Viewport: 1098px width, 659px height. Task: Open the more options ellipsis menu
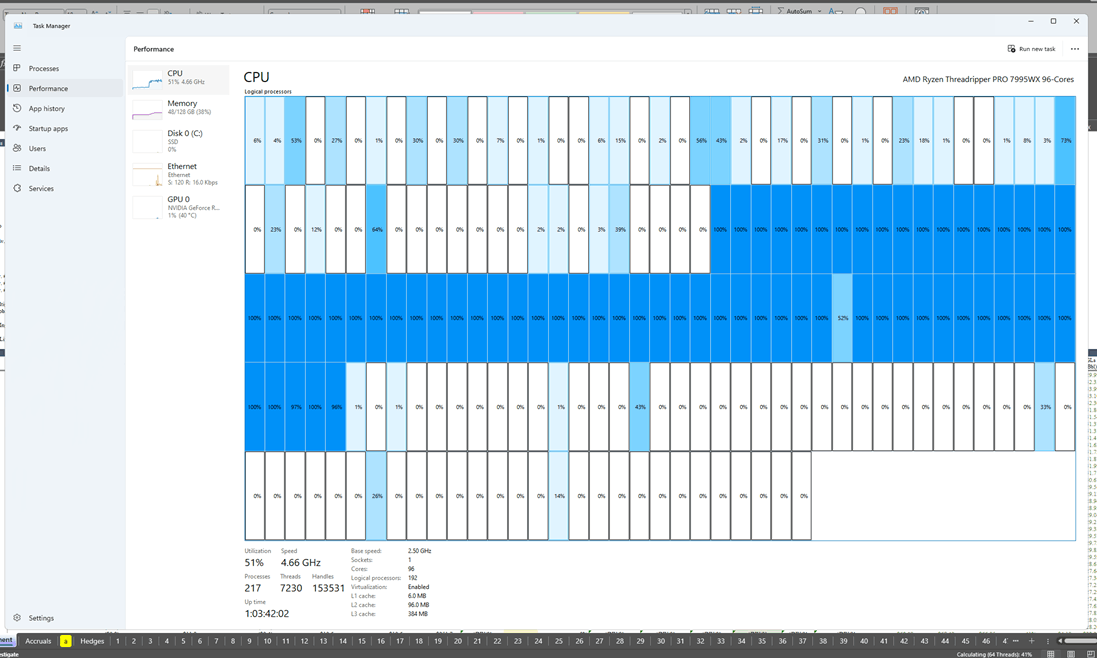[x=1075, y=49]
